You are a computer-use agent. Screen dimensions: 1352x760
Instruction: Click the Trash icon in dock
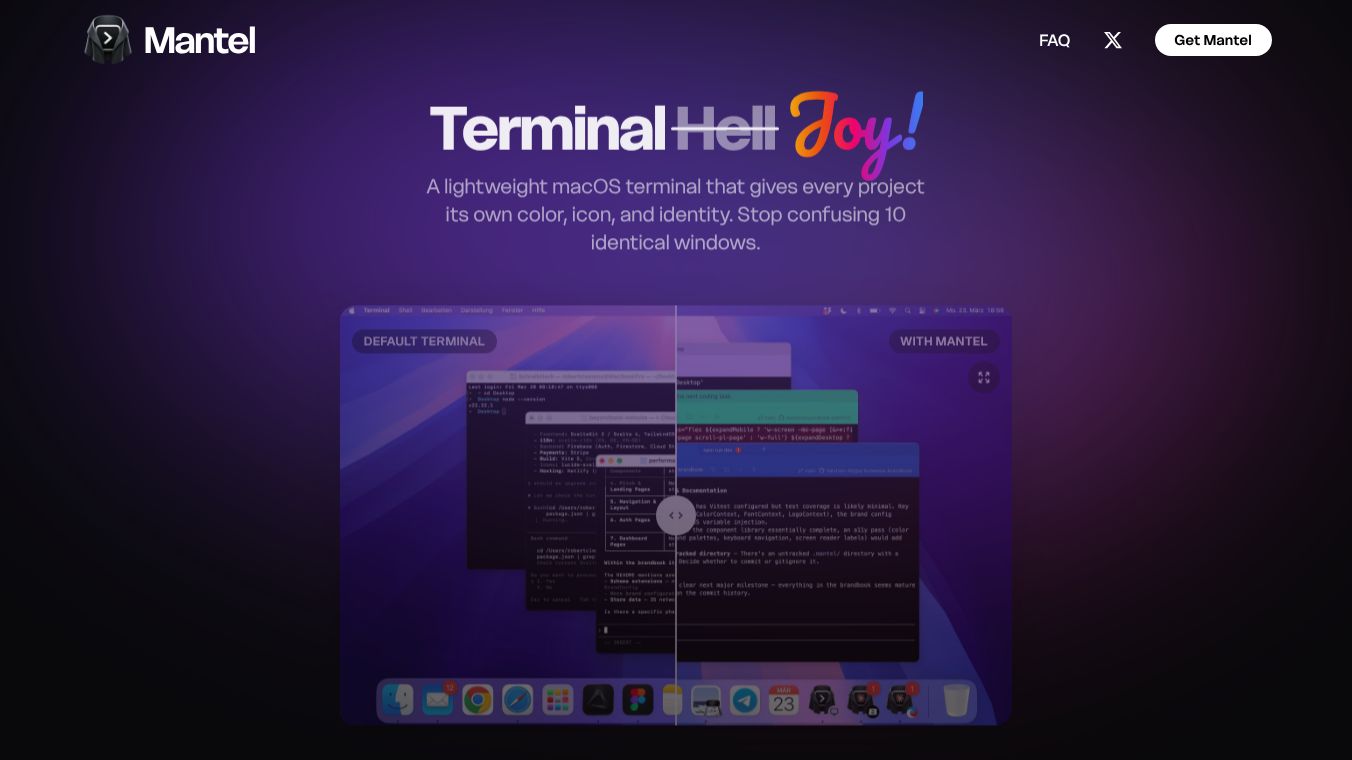[957, 700]
